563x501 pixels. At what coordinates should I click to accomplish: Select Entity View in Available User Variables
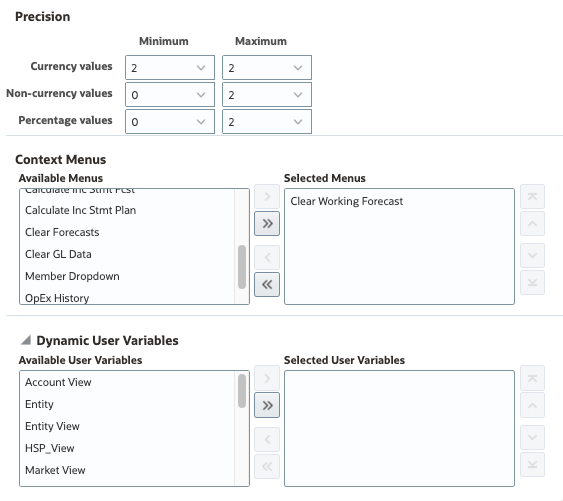click(x=52, y=426)
